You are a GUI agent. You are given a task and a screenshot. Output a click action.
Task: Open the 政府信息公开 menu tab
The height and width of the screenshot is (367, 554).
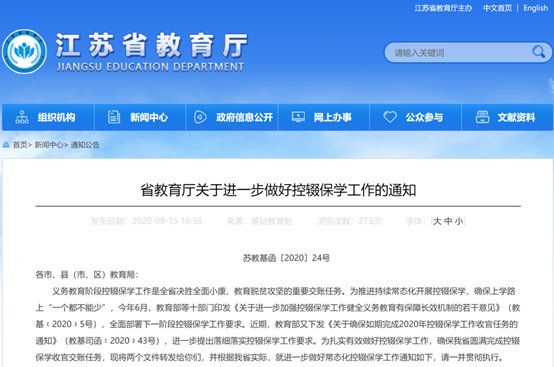pyautogui.click(x=232, y=117)
